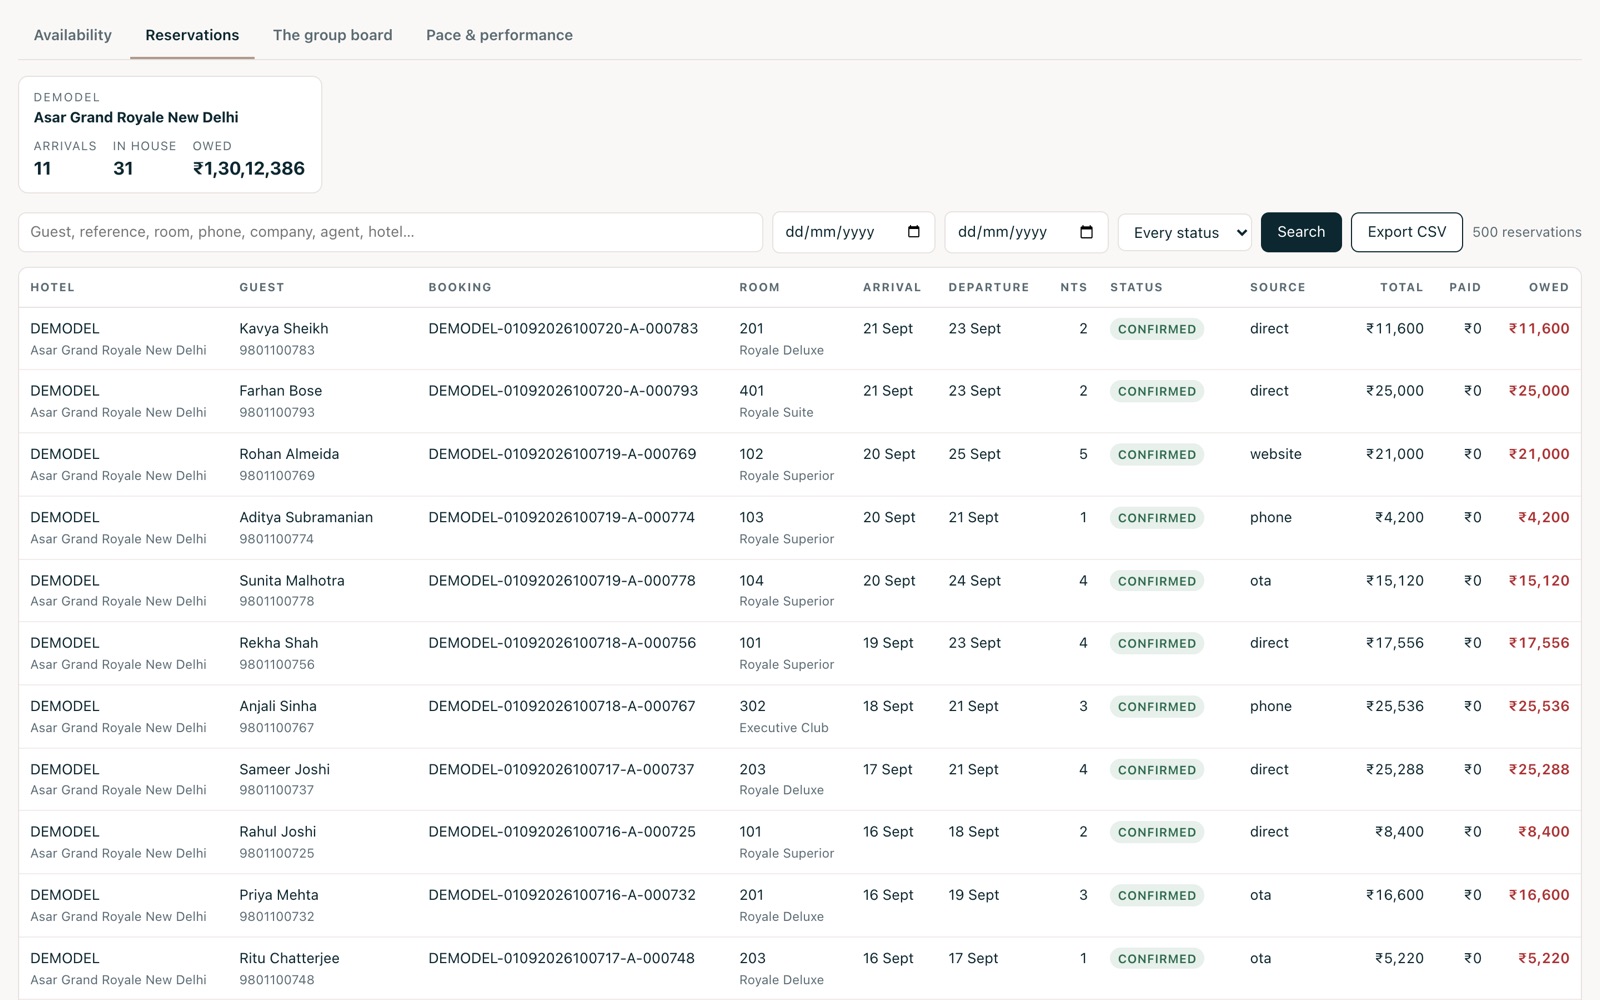Click the Search button
This screenshot has width=1600, height=1000.
tap(1301, 232)
